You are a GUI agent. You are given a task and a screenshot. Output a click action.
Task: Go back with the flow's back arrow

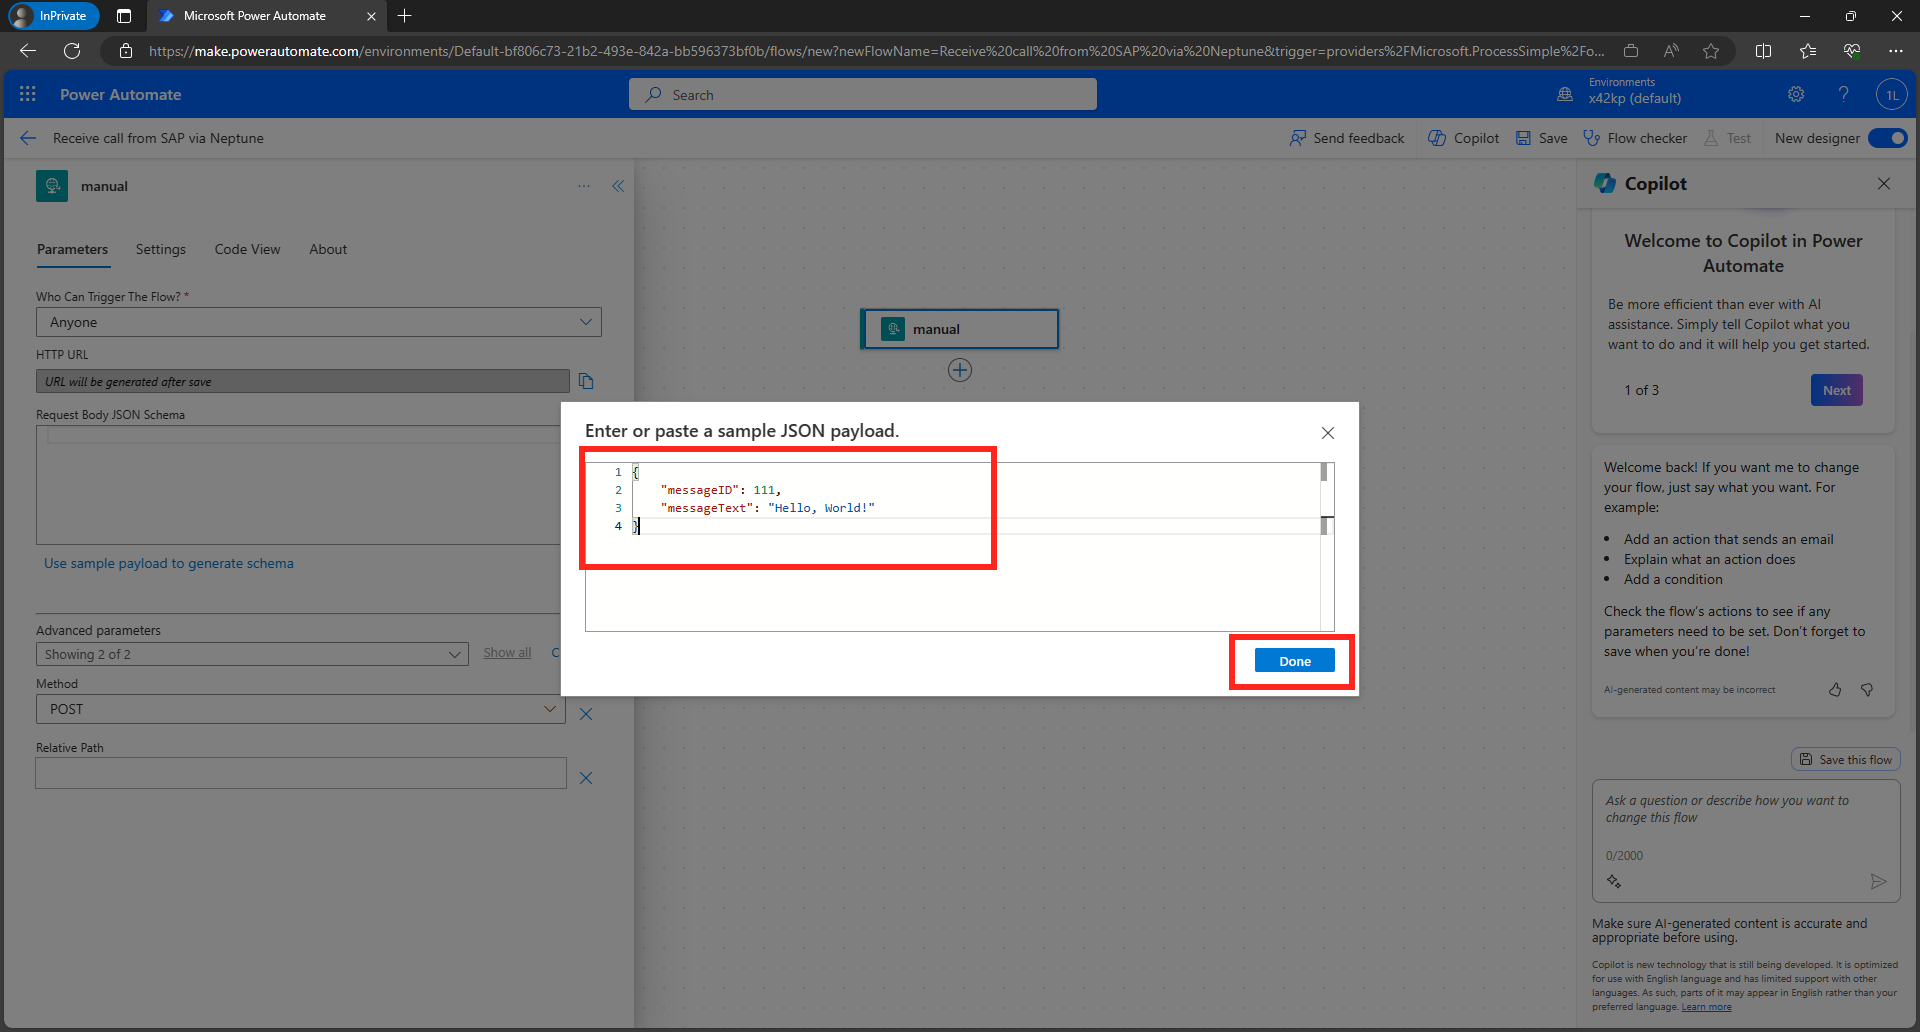[x=28, y=138]
